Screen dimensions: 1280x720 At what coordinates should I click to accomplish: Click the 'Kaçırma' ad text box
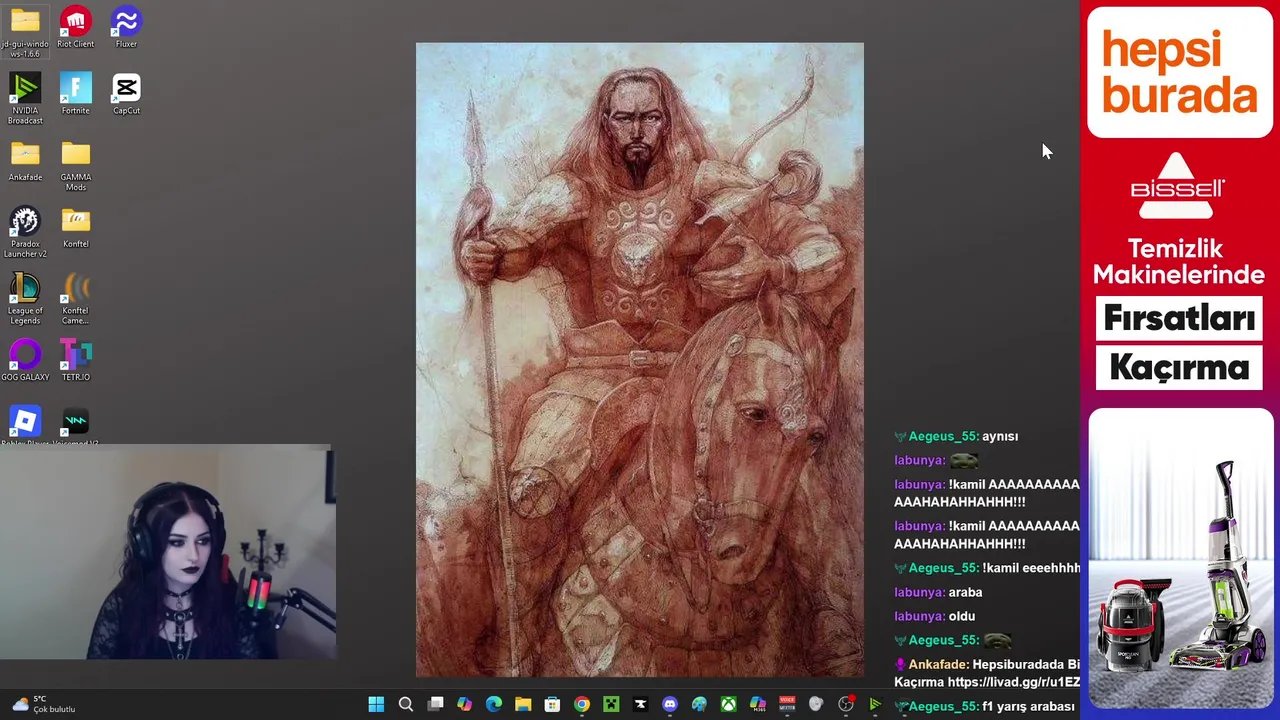coord(1179,368)
